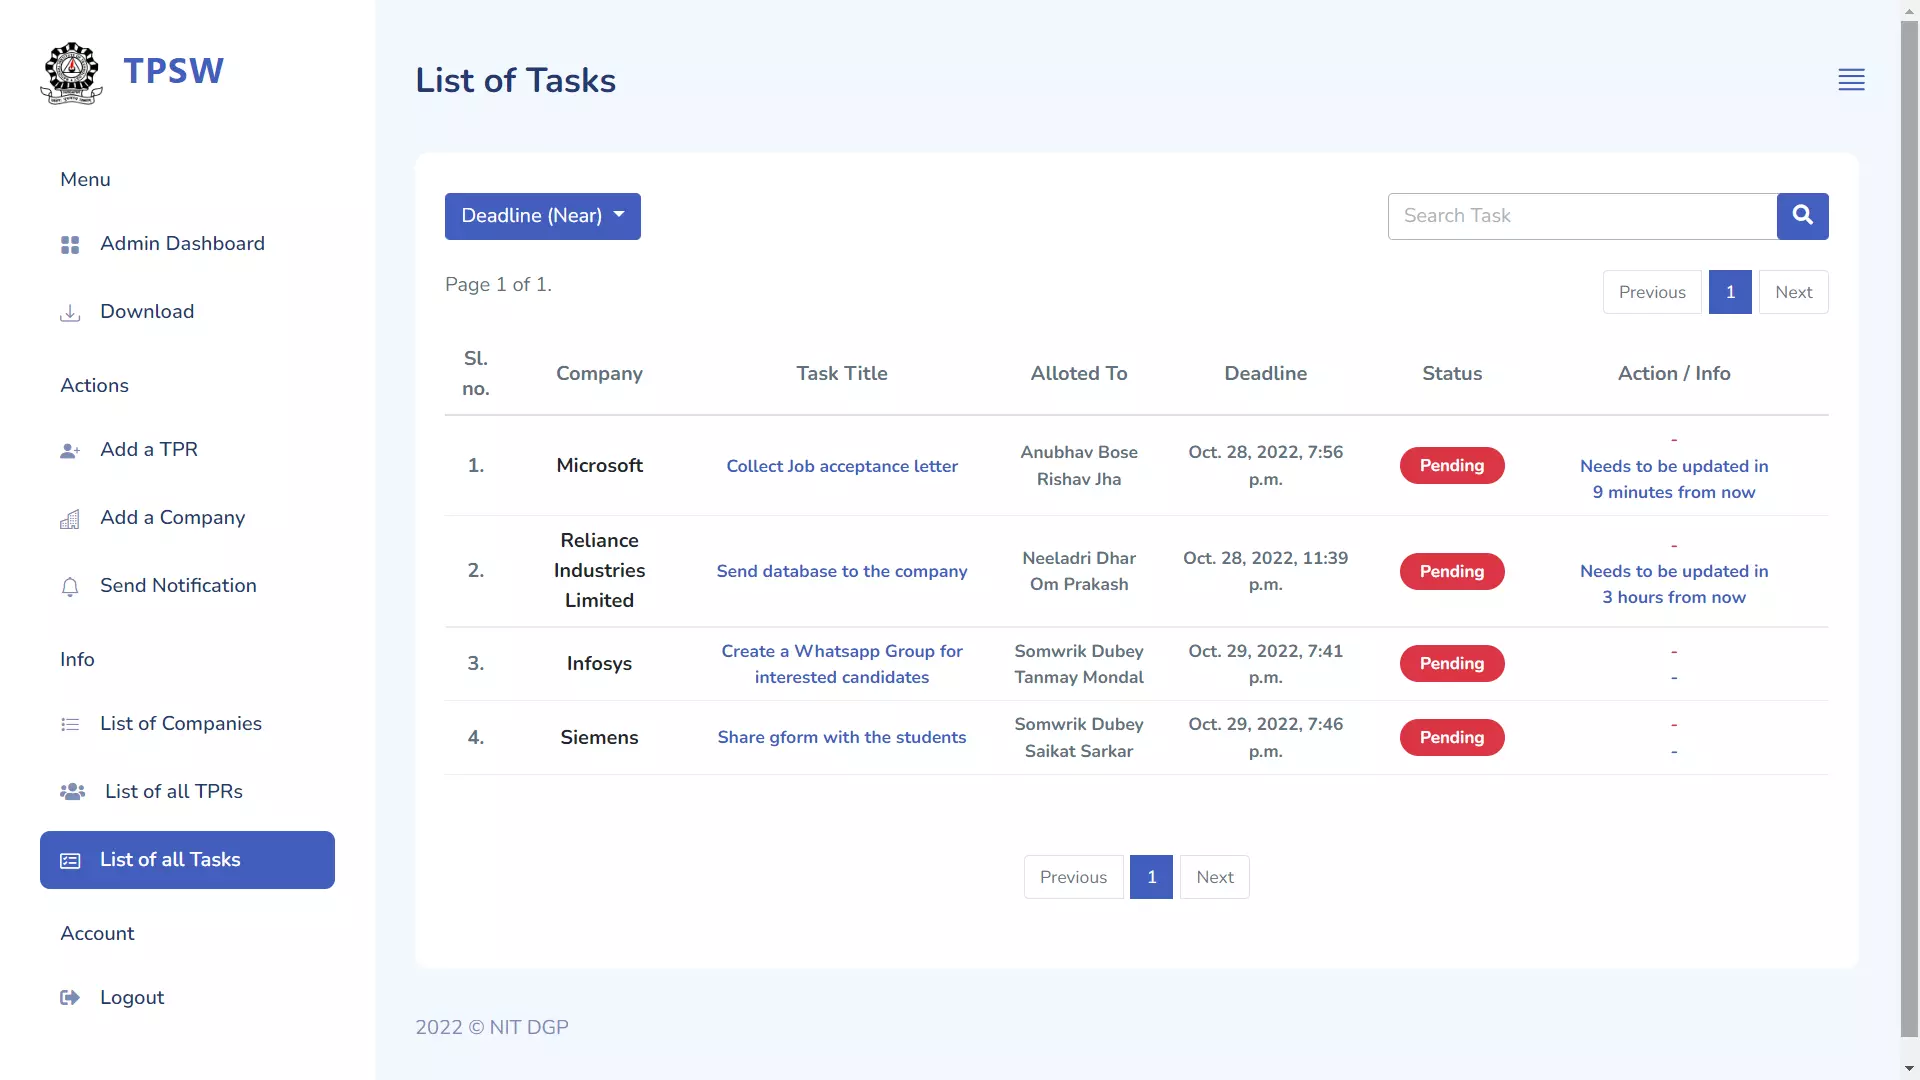Screen dimensions: 1920x1080
Task: Click the Add a TPR person icon
Action: tap(69, 448)
